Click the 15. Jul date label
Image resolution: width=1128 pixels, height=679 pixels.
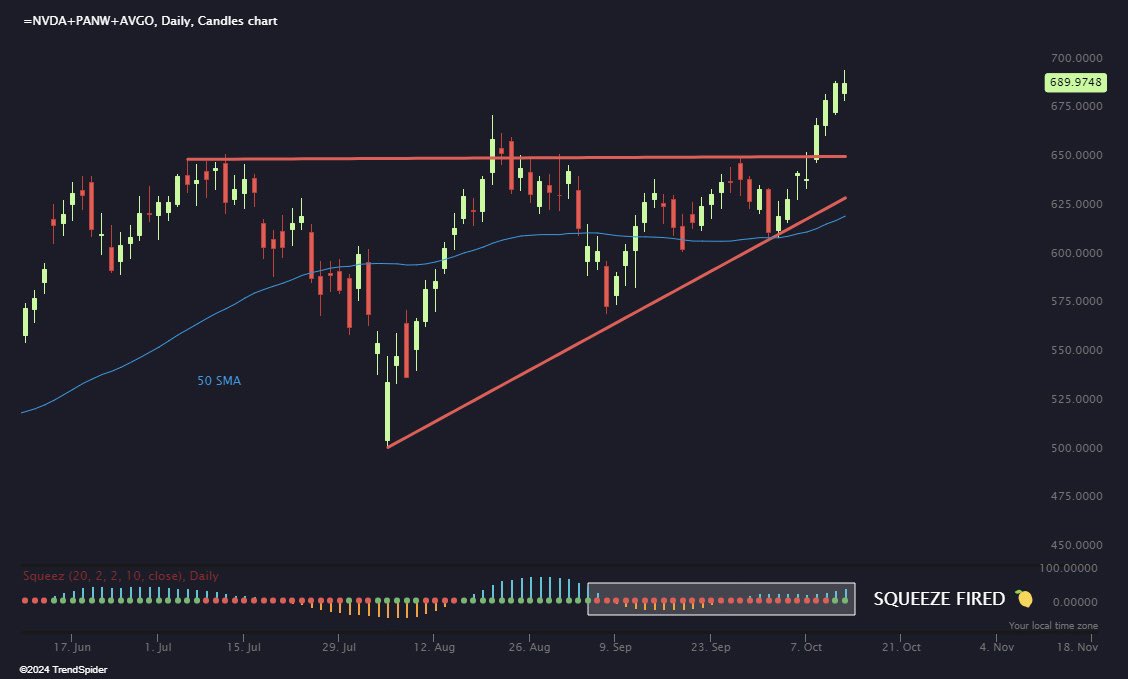243,647
